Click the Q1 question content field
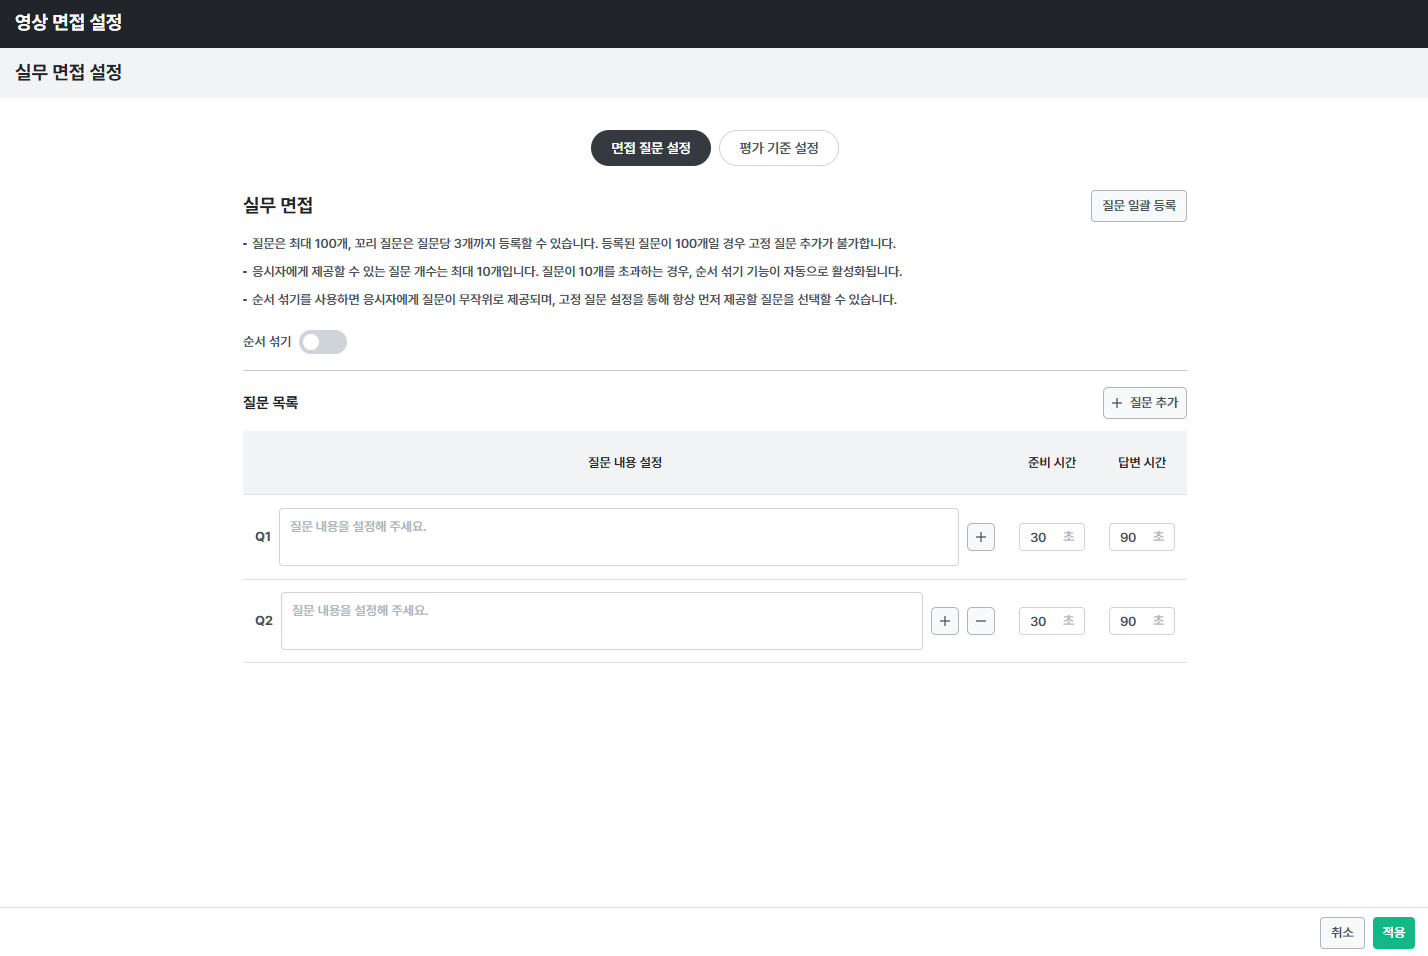Viewport: 1428px width, 956px height. tap(618, 537)
